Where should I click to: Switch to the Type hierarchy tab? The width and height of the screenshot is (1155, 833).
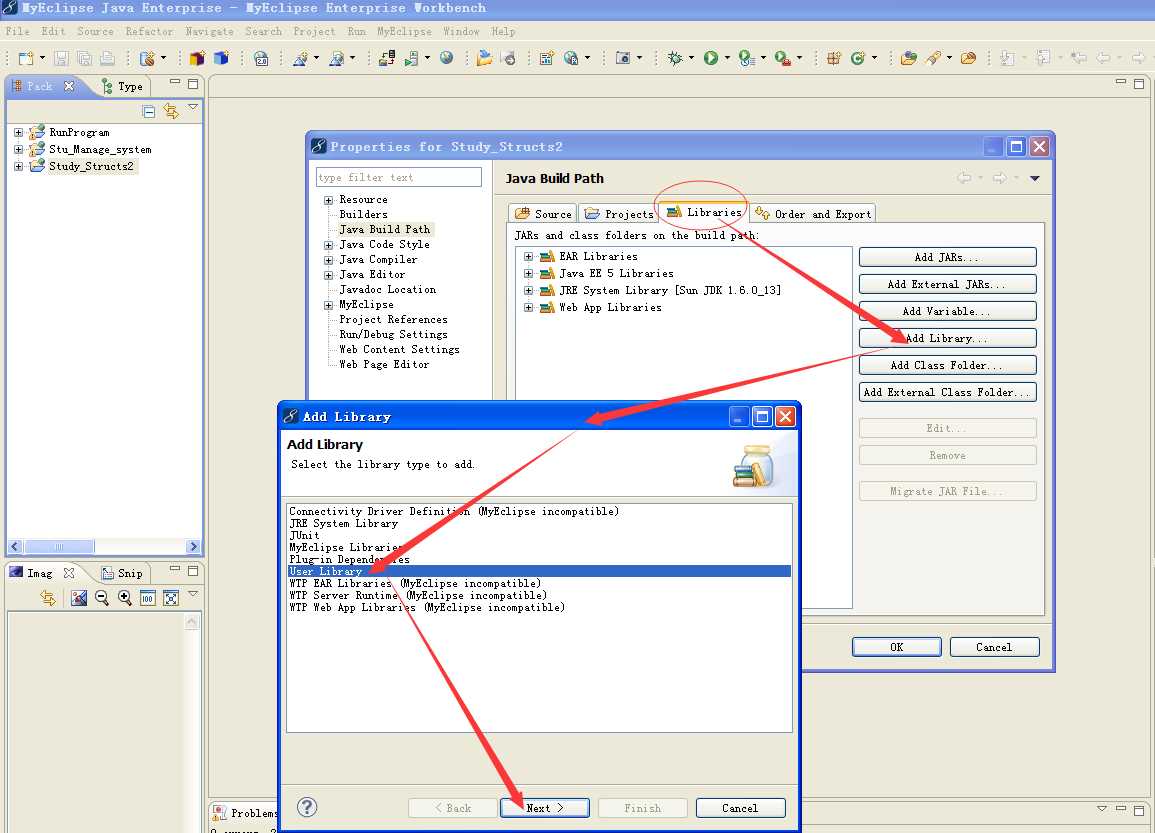click(122, 86)
